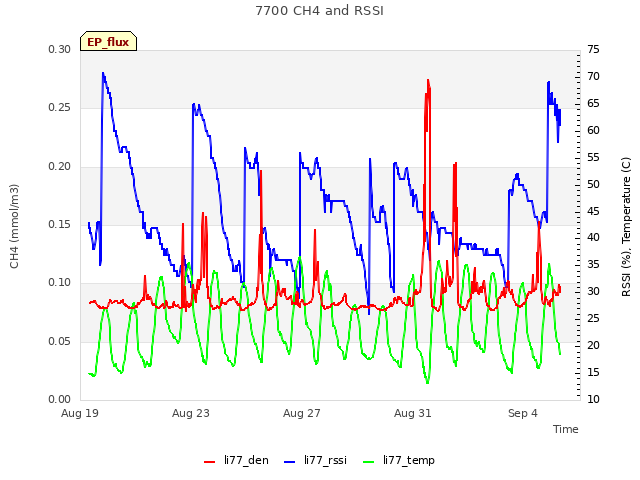Viewport: 640px width, 480px height.
Task: Click the 25 right axis tick label
Action: pyautogui.click(x=593, y=318)
